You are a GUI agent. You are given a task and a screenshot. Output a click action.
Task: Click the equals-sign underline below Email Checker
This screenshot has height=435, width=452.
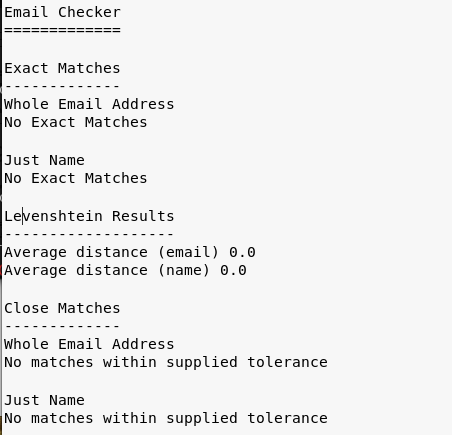62,30
